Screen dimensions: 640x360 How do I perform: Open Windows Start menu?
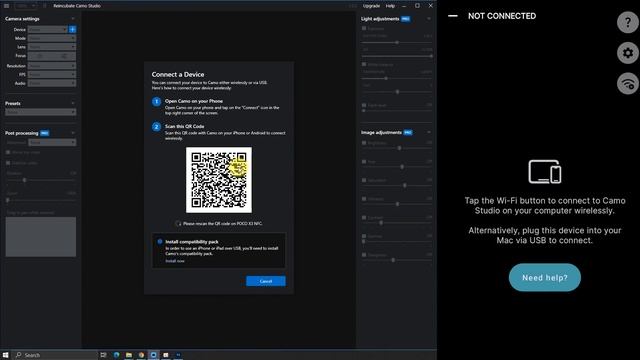5,355
